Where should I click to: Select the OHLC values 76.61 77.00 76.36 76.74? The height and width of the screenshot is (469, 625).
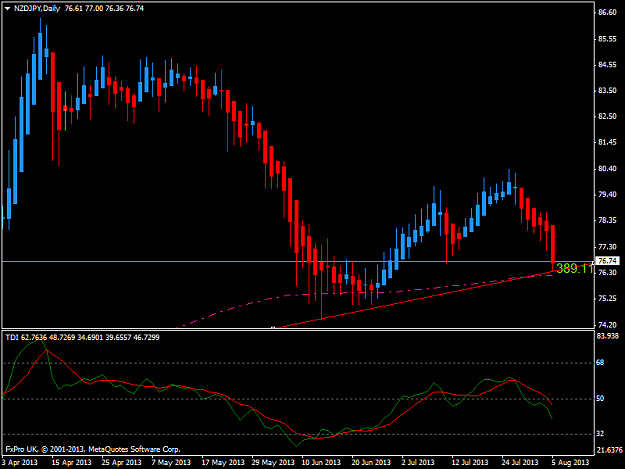pyautogui.click(x=104, y=8)
